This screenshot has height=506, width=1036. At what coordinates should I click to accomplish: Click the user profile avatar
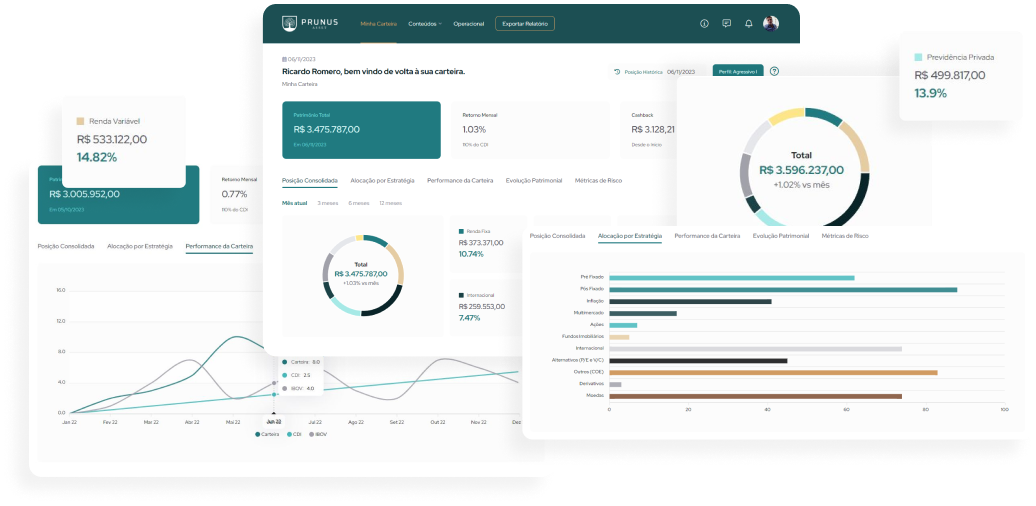771,23
